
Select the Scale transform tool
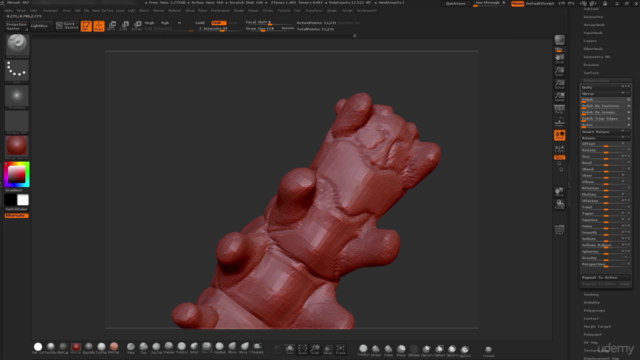(x=124, y=26)
